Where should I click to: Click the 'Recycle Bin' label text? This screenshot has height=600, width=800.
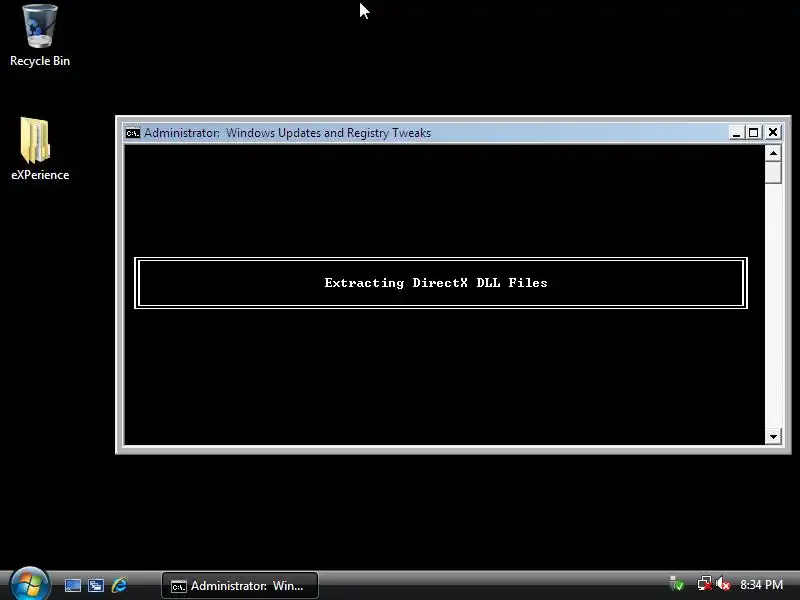[40, 61]
